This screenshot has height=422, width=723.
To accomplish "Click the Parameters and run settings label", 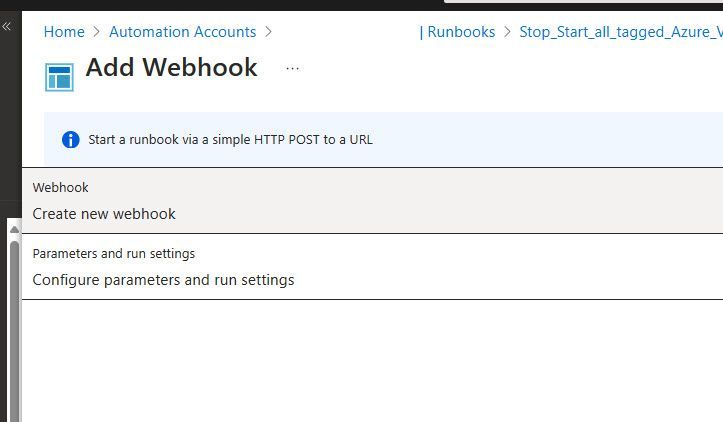I will click(114, 253).
